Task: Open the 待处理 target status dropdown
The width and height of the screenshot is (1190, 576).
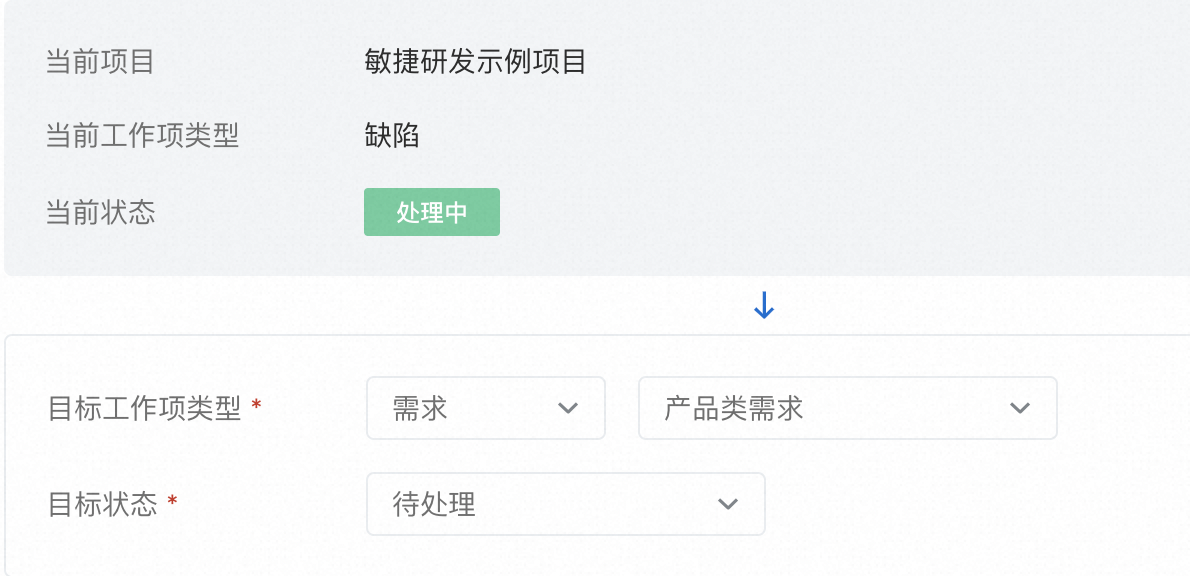Action: point(565,504)
